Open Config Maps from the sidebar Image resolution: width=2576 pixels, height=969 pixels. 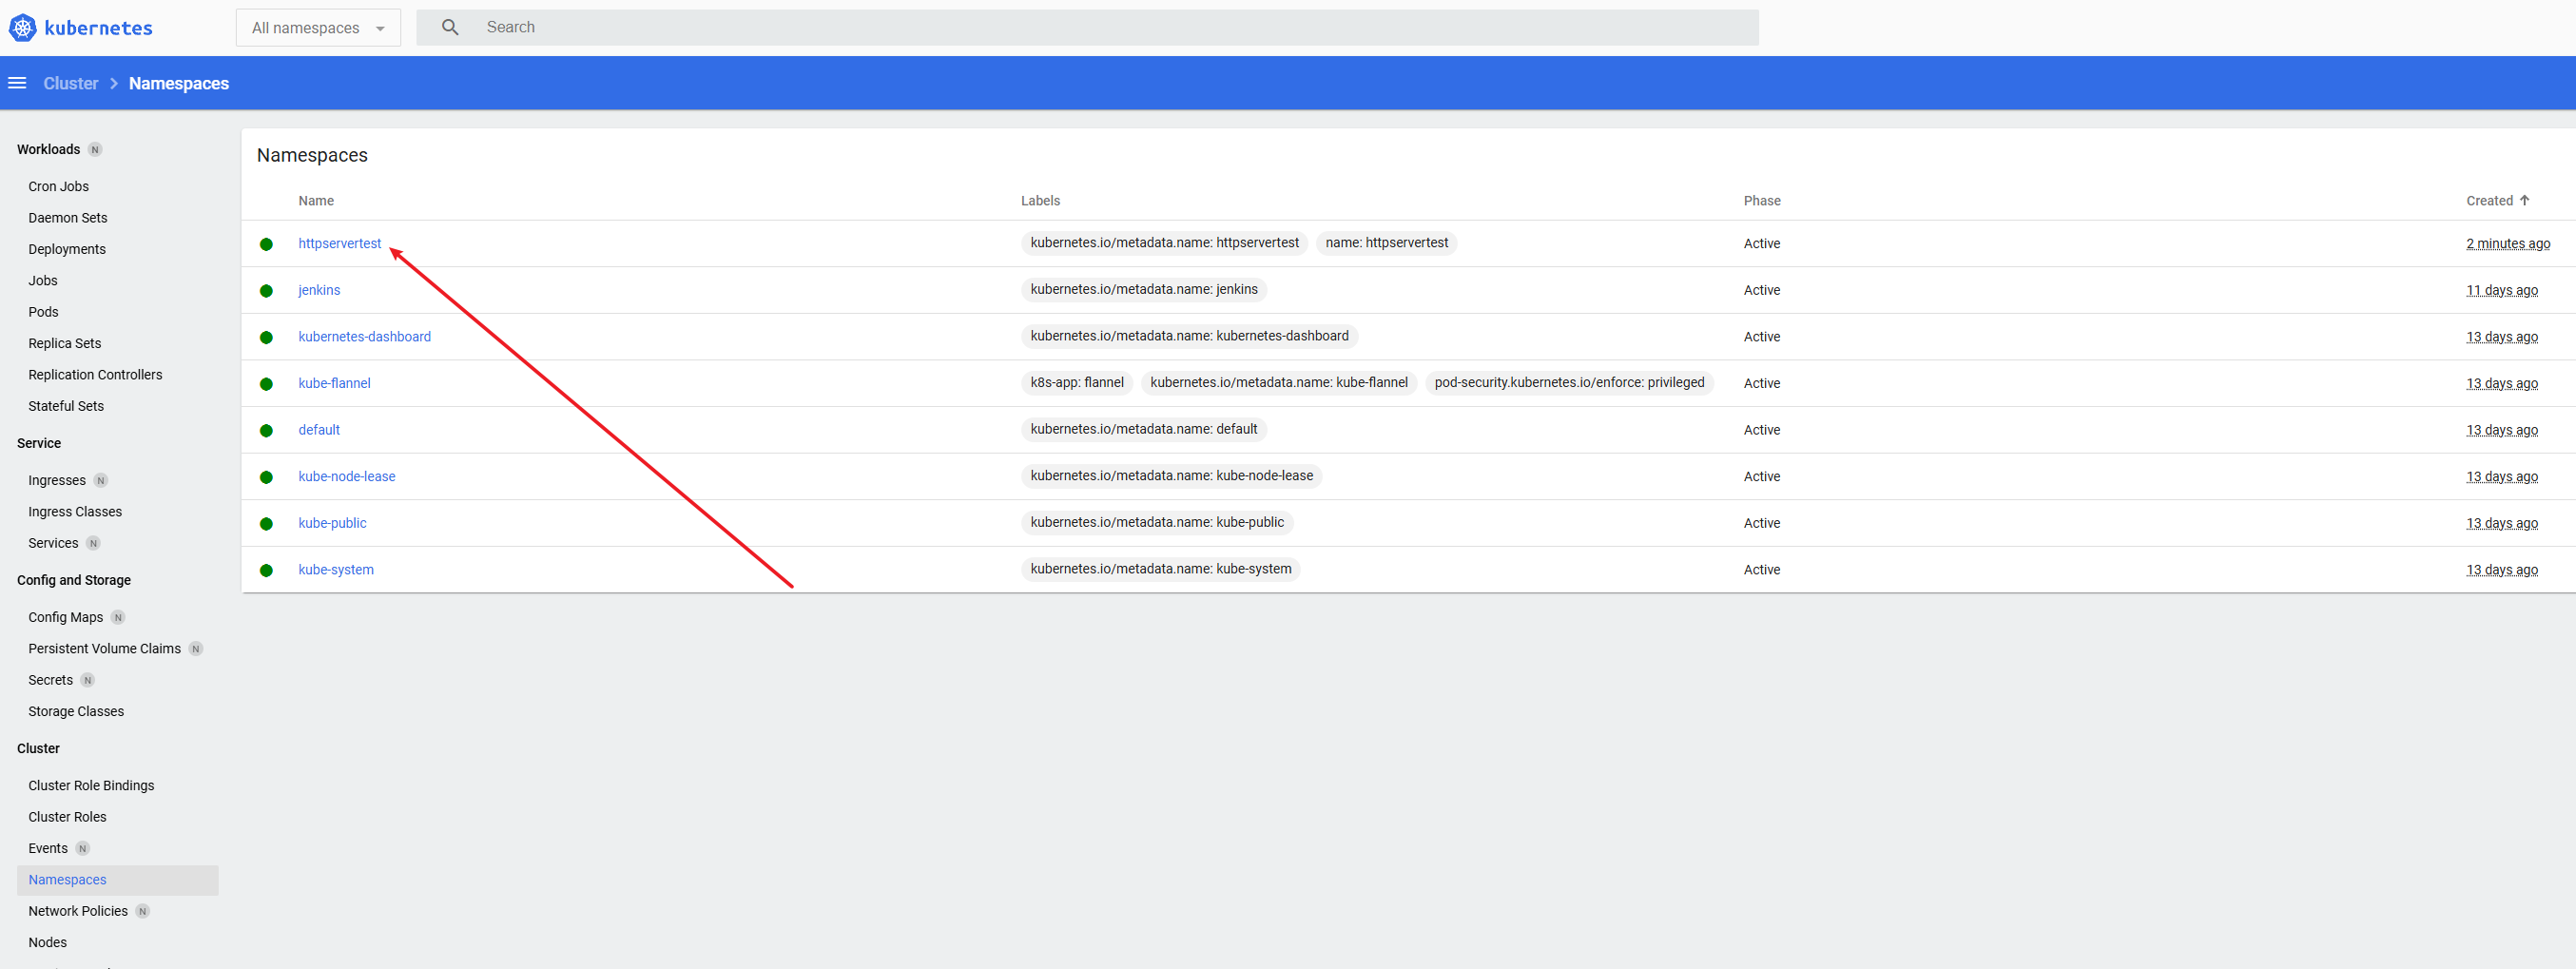66,617
